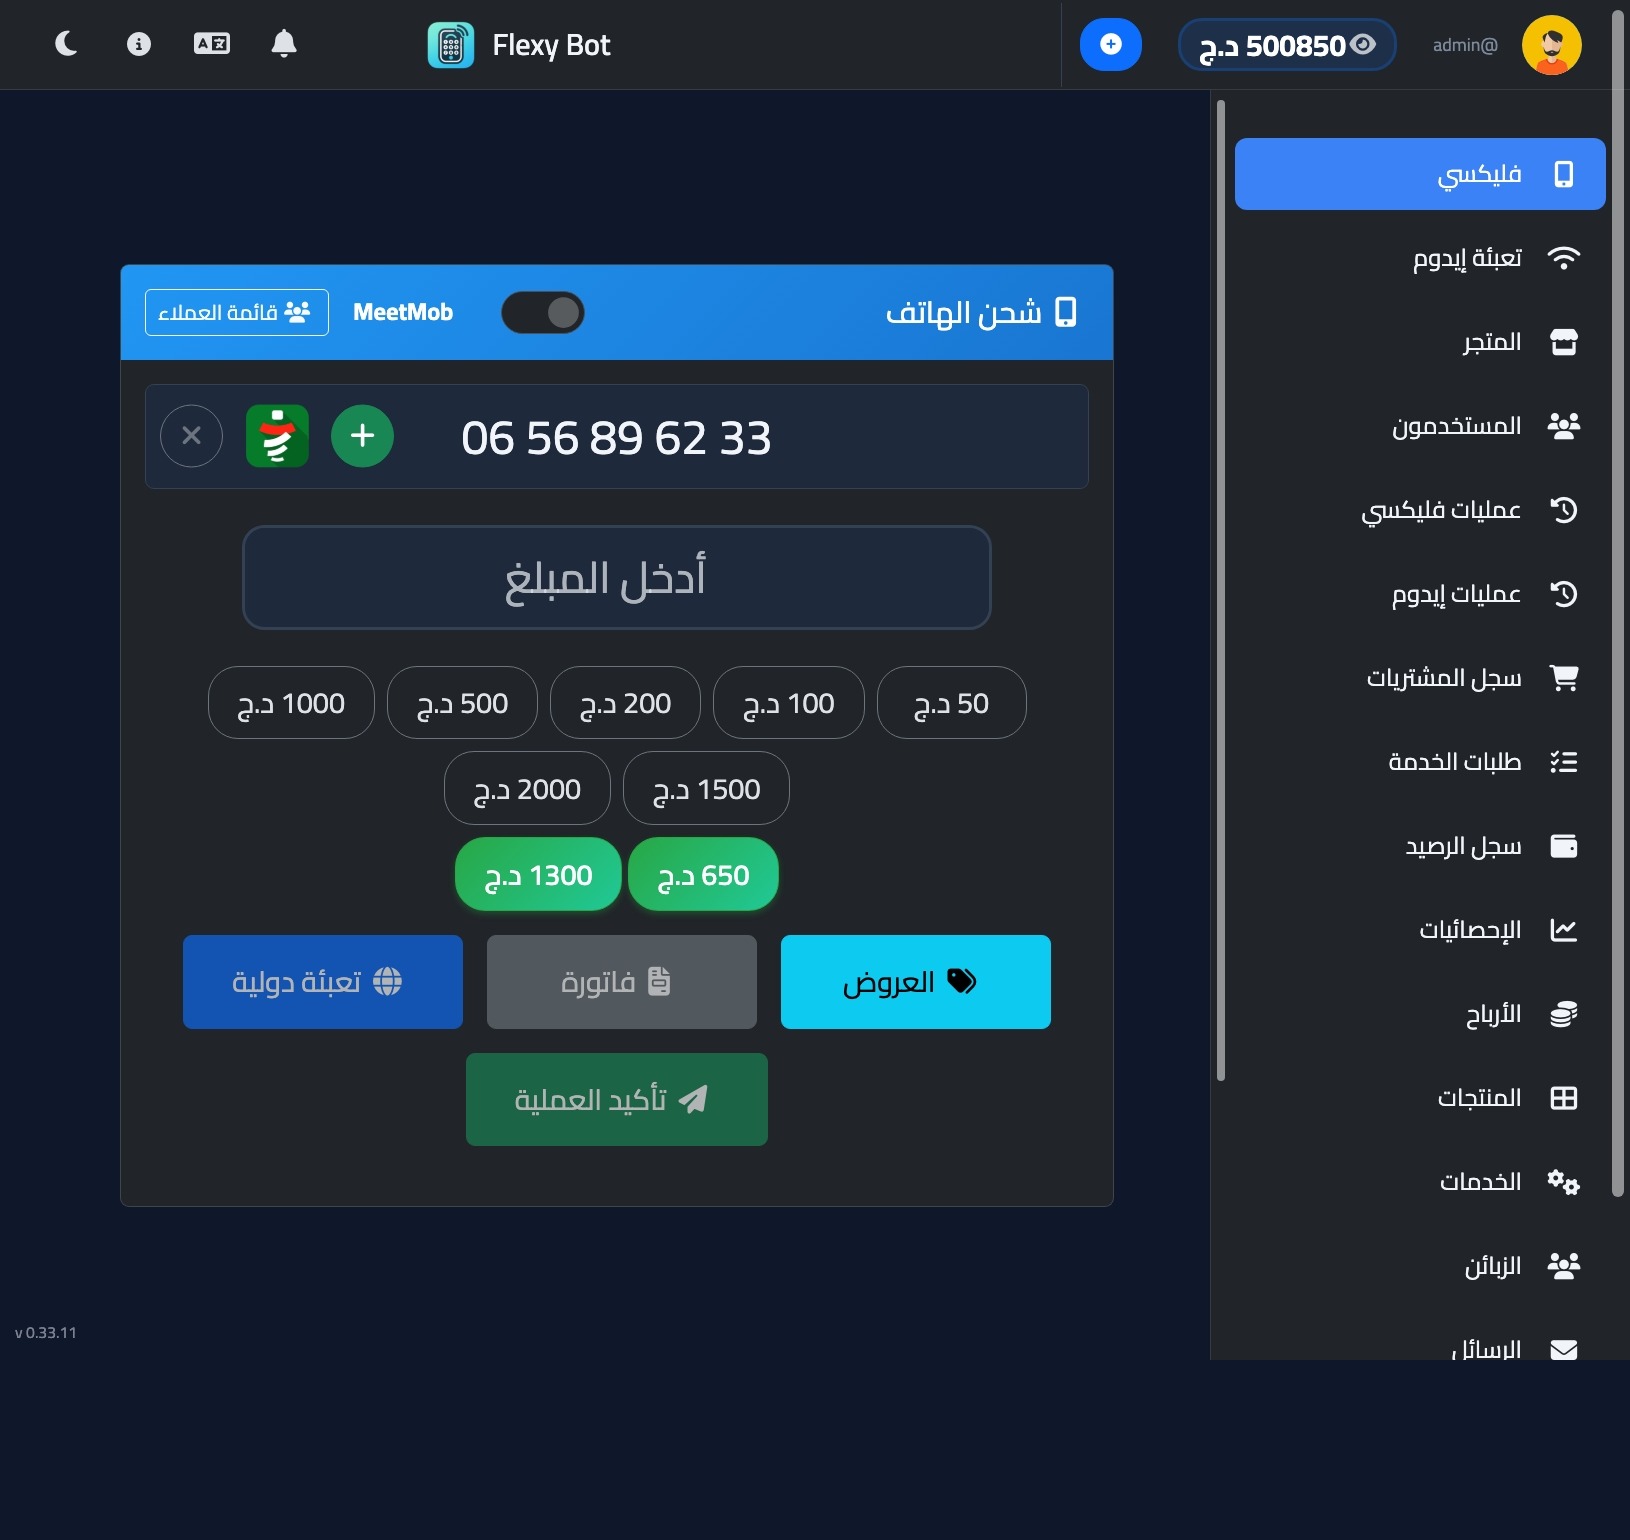Screen dimensions: 1630x1540
Task: Click the green plus icon to add the number
Action: (x=362, y=436)
